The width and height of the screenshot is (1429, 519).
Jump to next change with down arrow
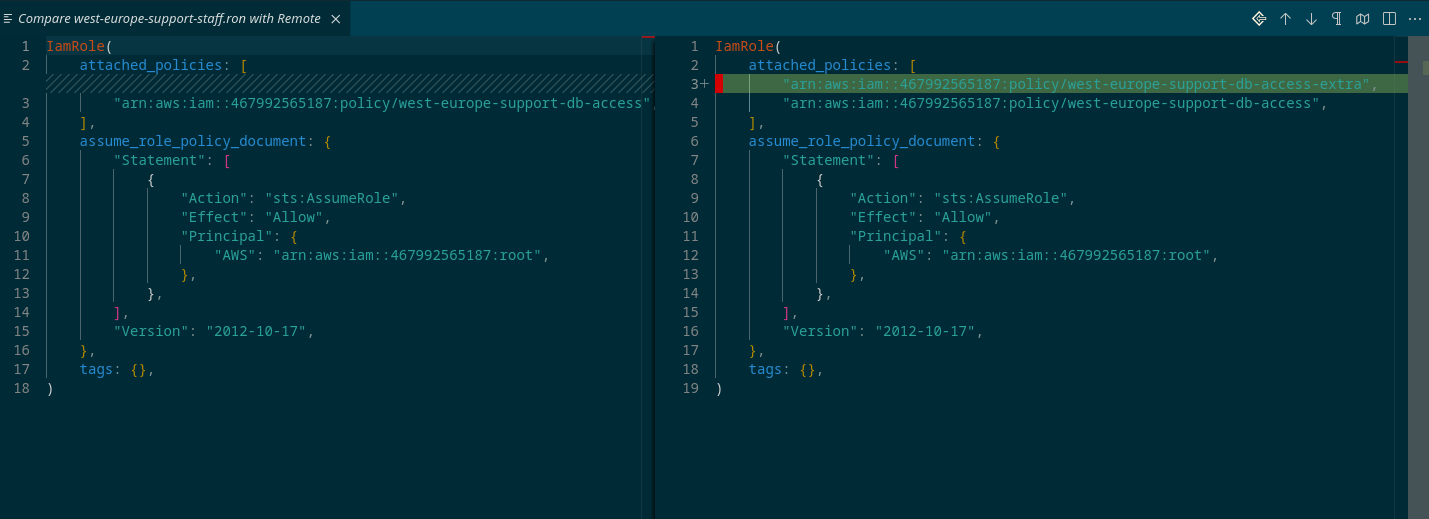[x=1312, y=19]
